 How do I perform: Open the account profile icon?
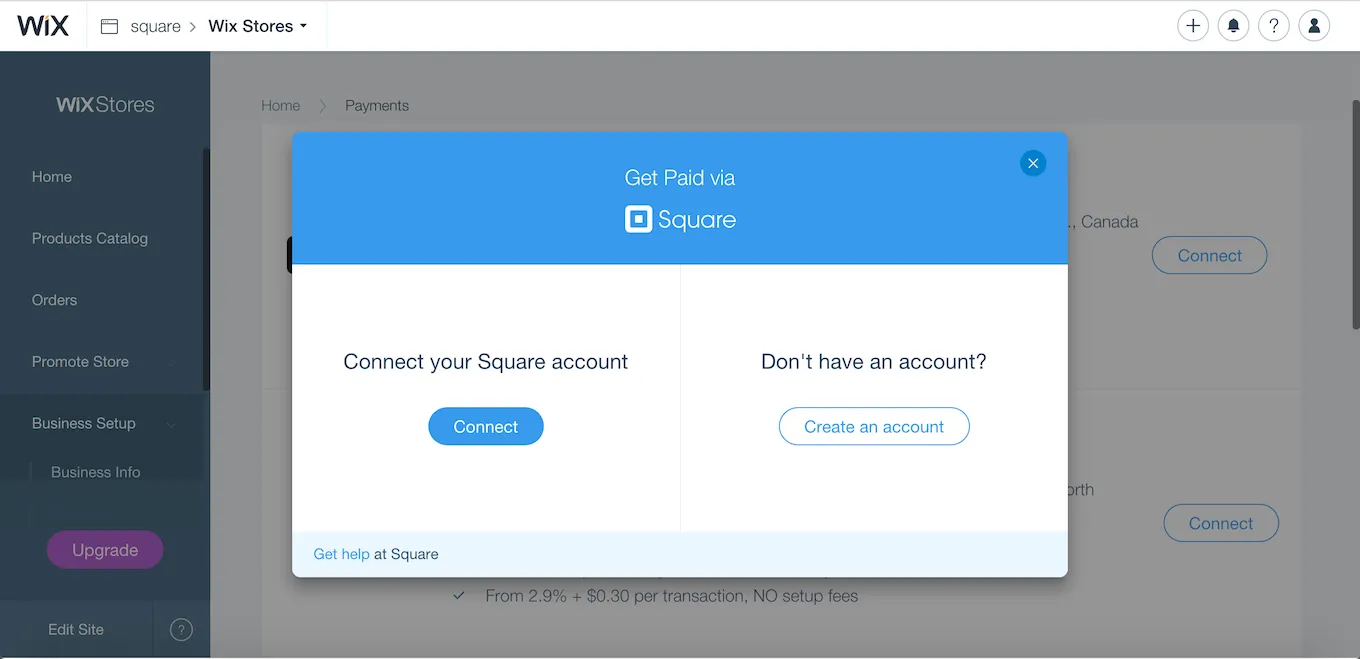[1313, 25]
